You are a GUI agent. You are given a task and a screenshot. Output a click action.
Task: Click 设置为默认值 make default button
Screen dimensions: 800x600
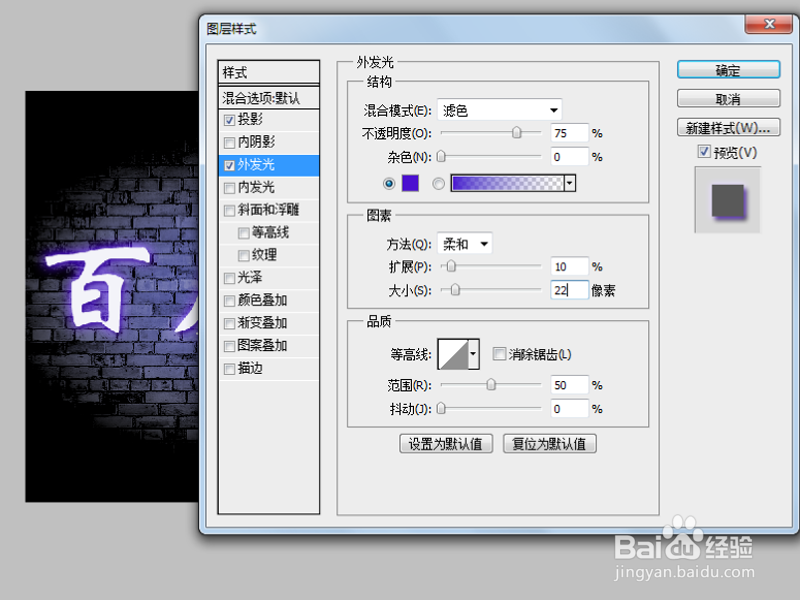[x=446, y=444]
